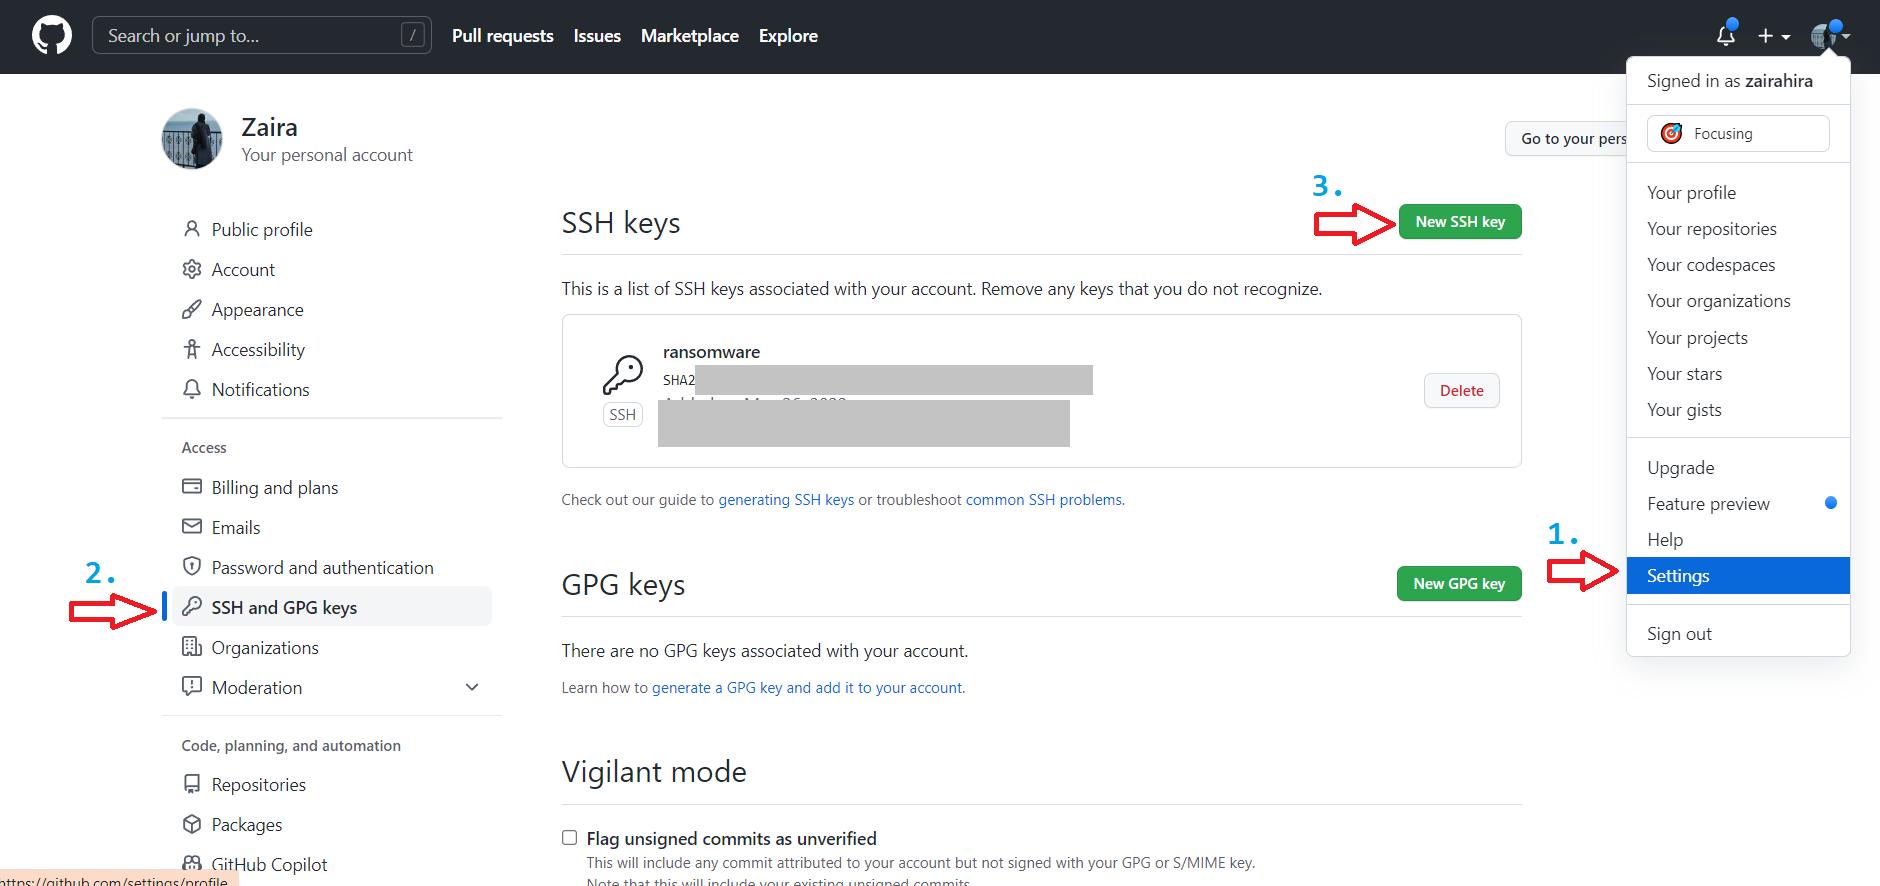Open generating SSH keys guide link
This screenshot has width=1880, height=886.
[786, 500]
